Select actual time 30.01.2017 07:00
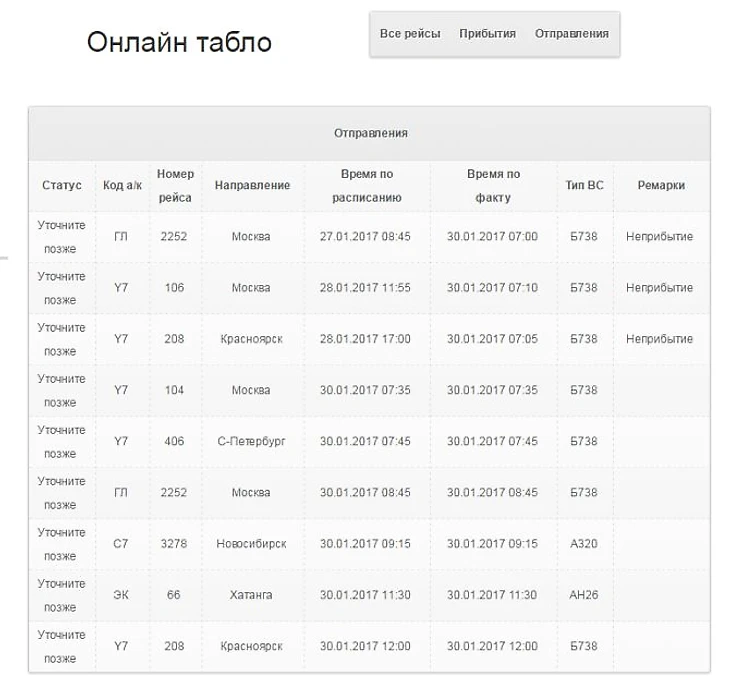The width and height of the screenshot is (730, 689). pyautogui.click(x=492, y=236)
